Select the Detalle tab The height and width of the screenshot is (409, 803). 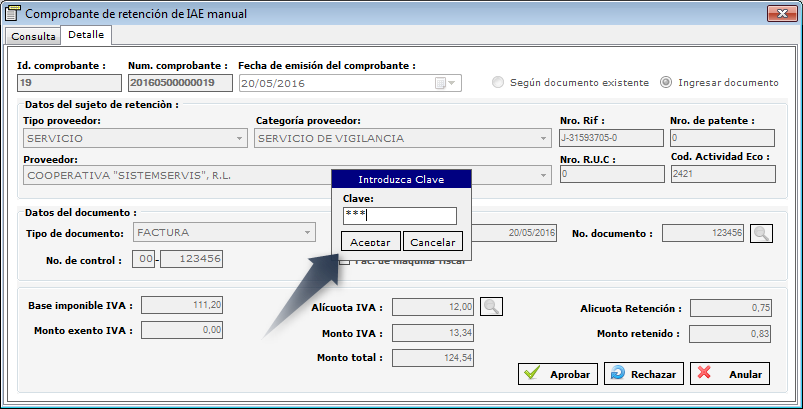tap(86, 35)
